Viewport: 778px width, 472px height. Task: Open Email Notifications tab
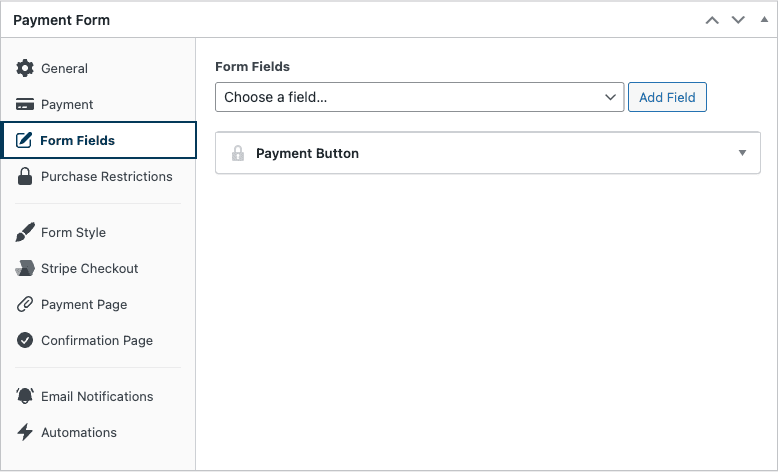98,396
